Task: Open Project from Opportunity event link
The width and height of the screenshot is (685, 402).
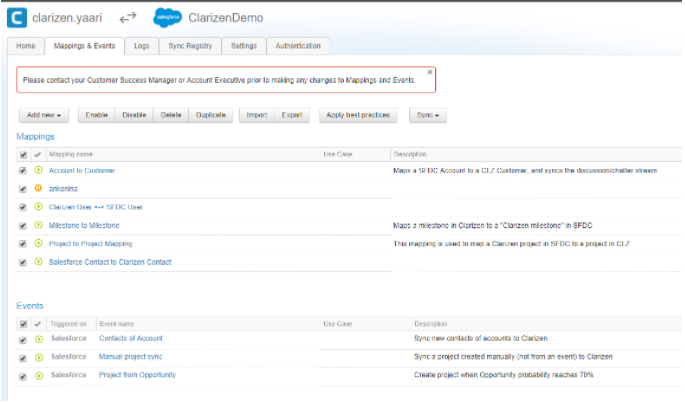Action: tap(137, 375)
